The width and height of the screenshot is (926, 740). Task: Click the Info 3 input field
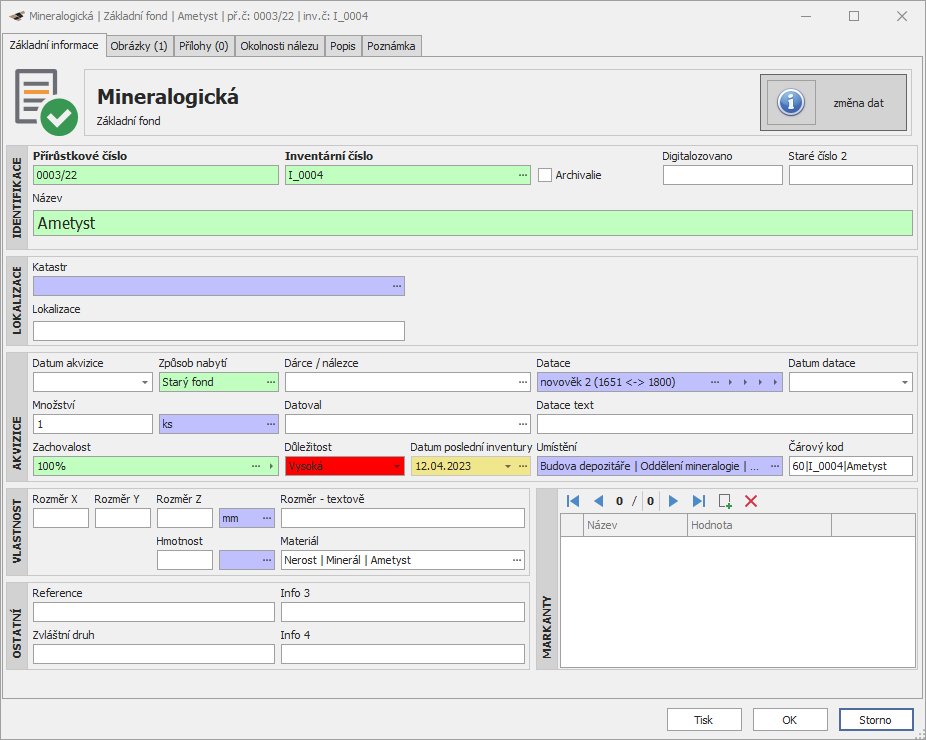pyautogui.click(x=403, y=612)
